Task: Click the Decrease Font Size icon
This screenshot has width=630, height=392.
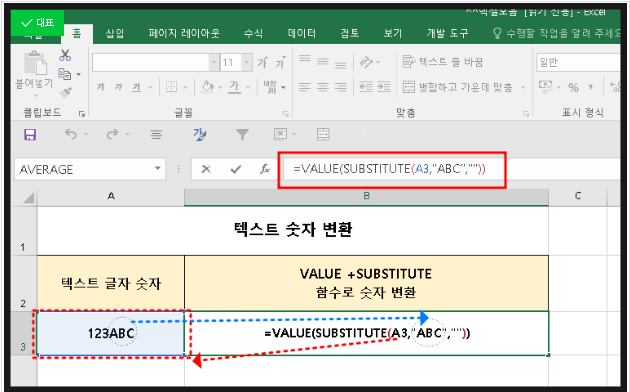Action: [280, 62]
